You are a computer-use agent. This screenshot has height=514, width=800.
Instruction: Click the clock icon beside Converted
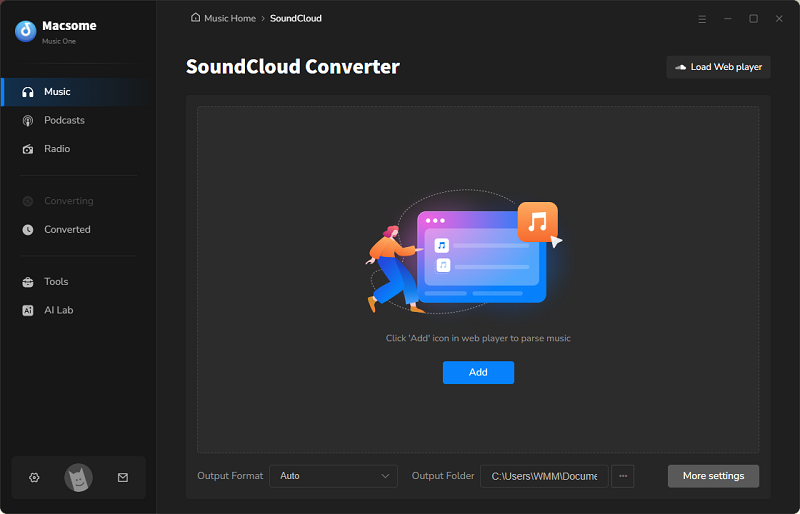coord(28,230)
